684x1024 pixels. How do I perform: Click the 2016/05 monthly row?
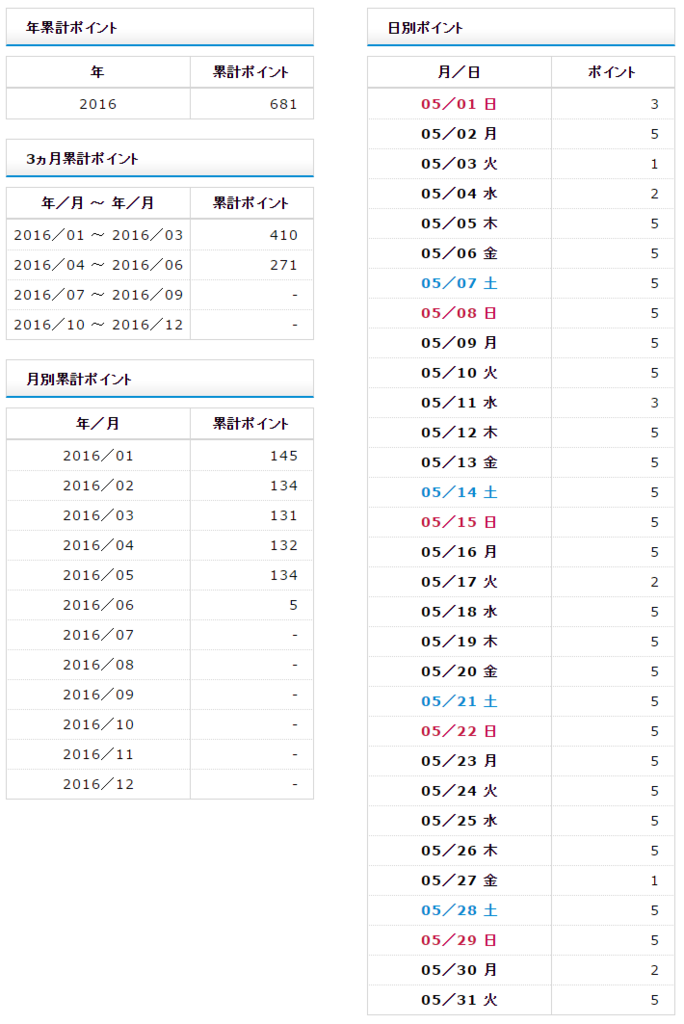[x=159, y=575]
